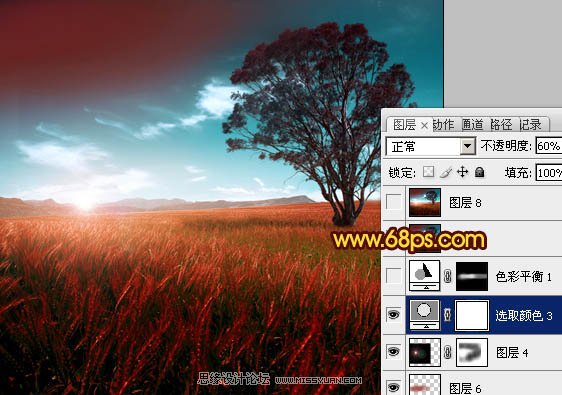Click the link icon on 色彩平衡 1
The width and height of the screenshot is (562, 395).
tap(448, 276)
